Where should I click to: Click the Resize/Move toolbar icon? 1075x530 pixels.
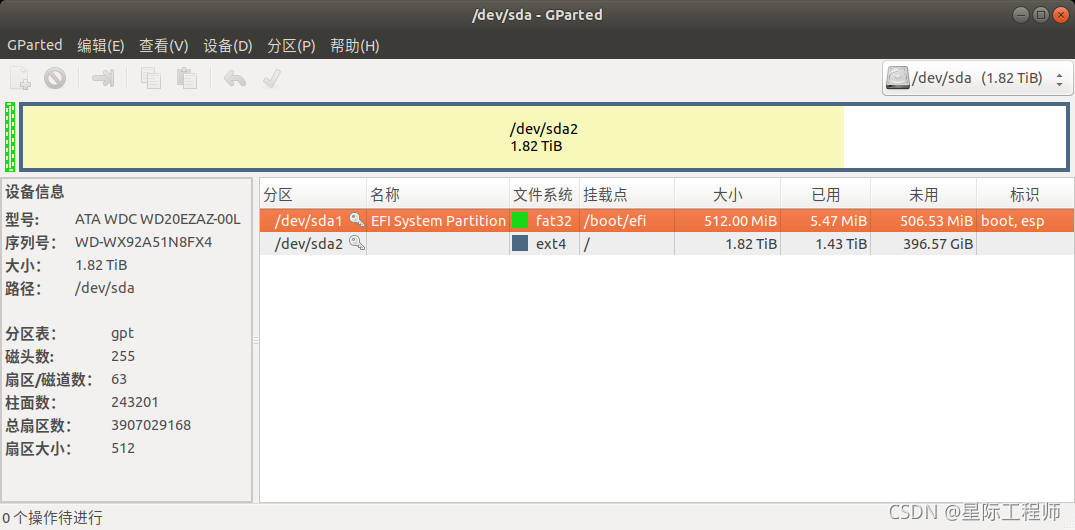pos(102,78)
